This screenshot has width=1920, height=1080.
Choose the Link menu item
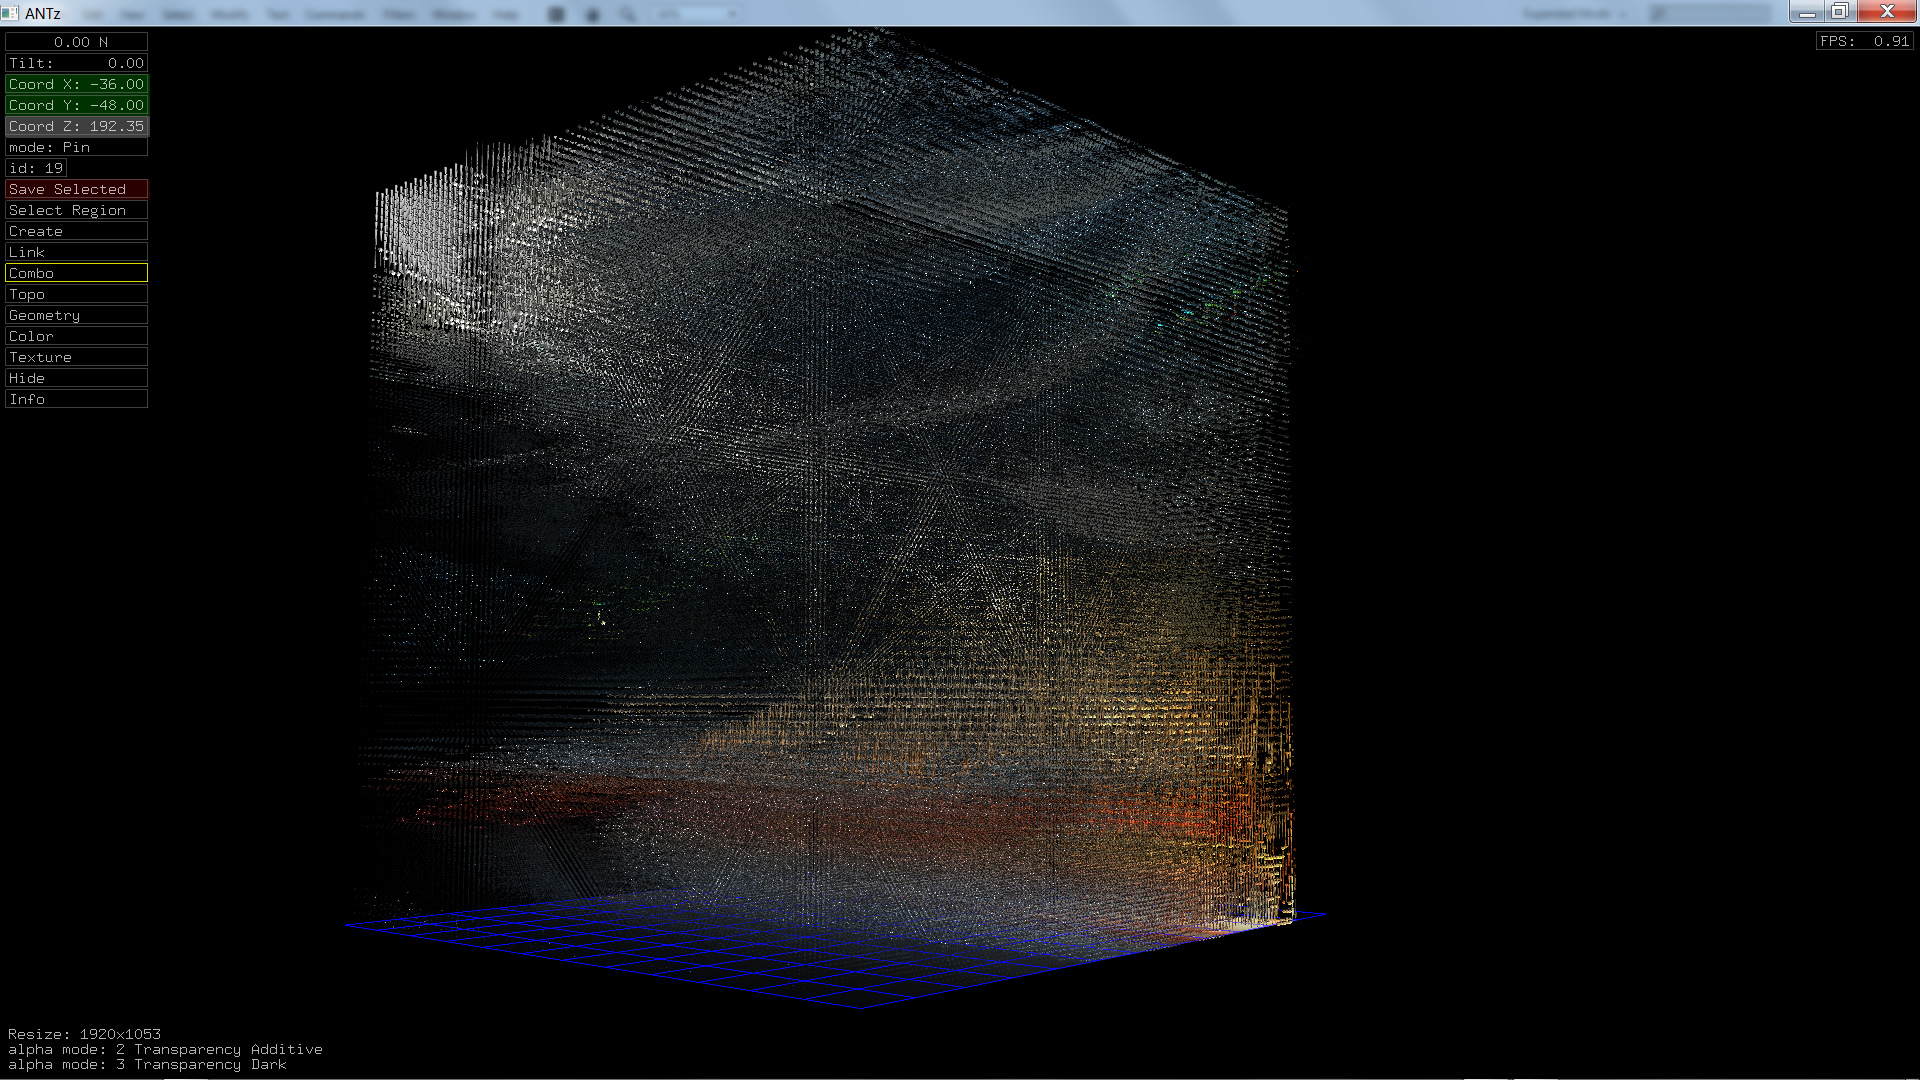(76, 252)
